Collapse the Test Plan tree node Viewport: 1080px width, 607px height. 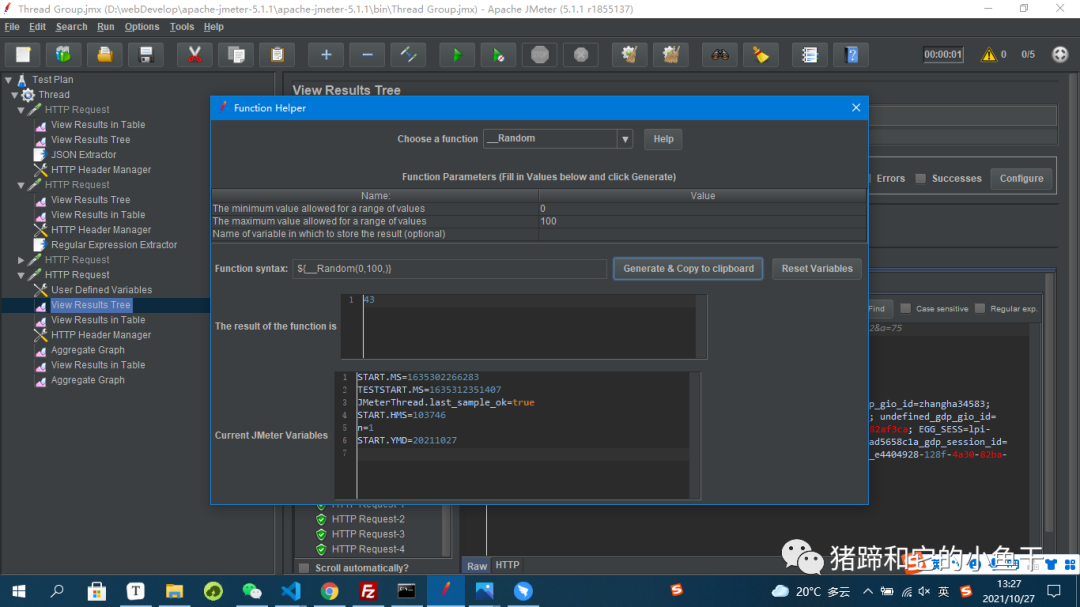[8, 80]
